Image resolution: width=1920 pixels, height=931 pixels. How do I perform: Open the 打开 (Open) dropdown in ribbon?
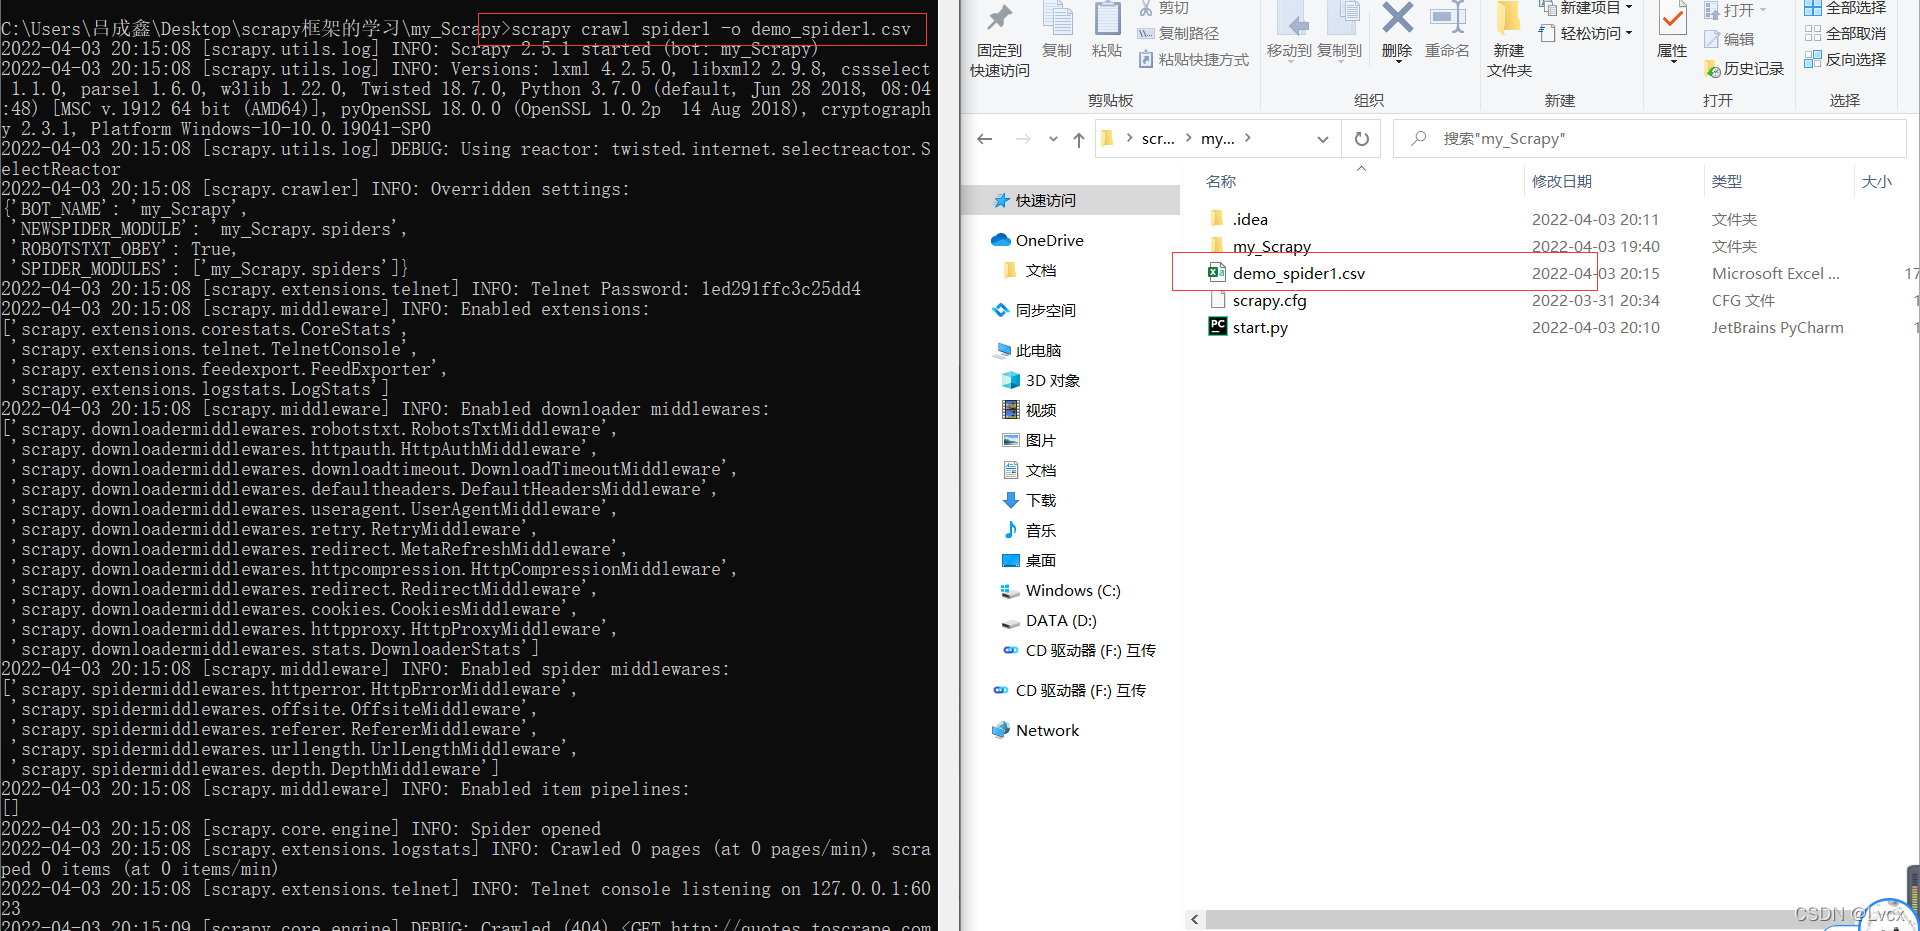1736,10
